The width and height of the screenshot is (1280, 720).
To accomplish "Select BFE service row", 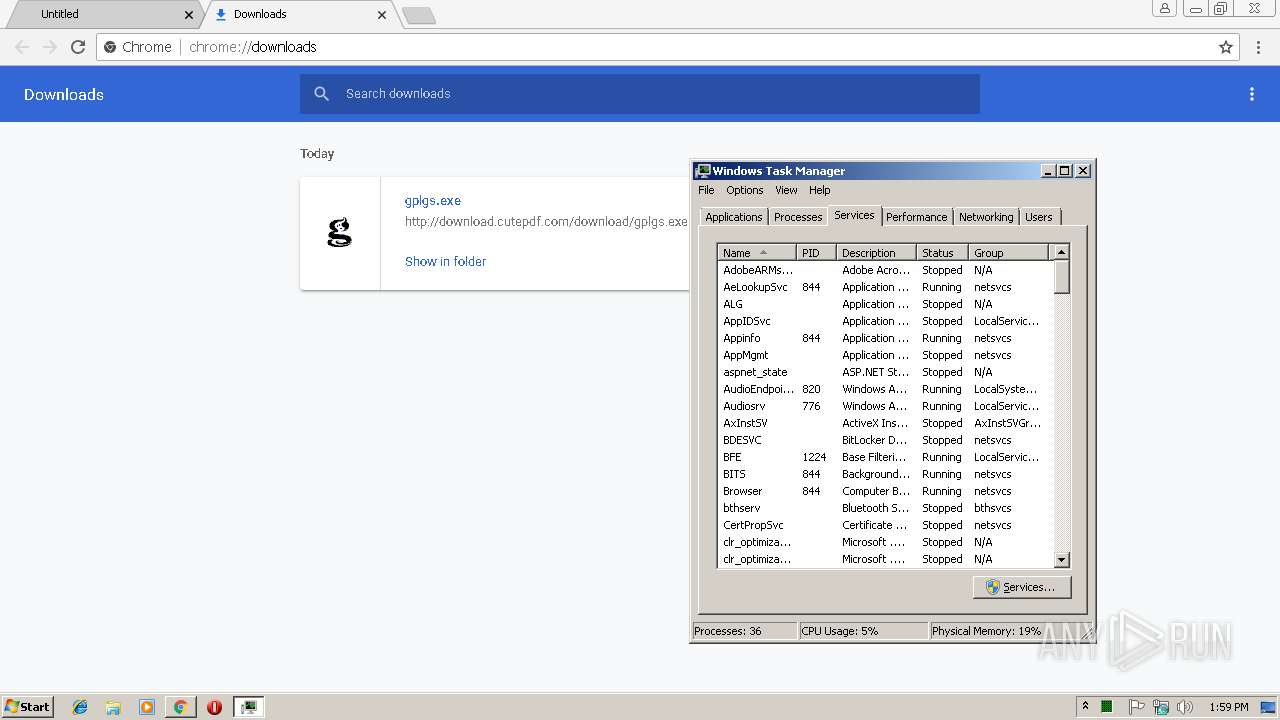I will tap(885, 457).
